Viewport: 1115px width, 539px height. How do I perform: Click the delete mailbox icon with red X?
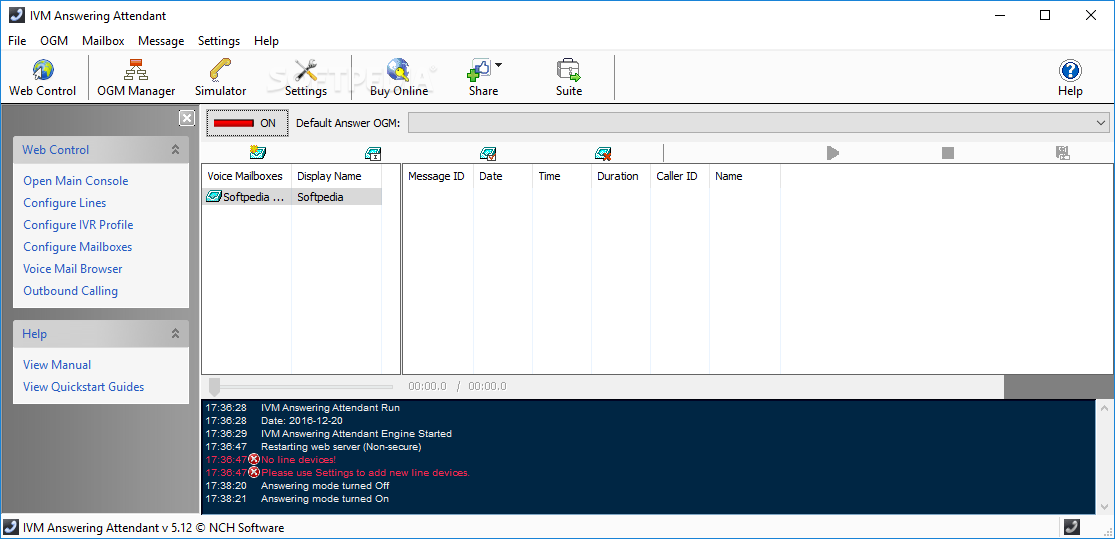tap(603, 153)
